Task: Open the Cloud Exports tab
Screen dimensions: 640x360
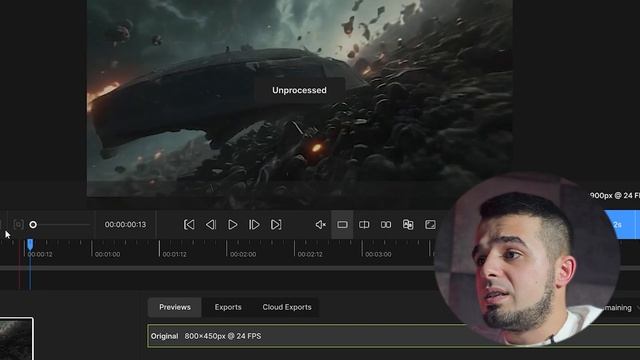Action: click(x=287, y=307)
